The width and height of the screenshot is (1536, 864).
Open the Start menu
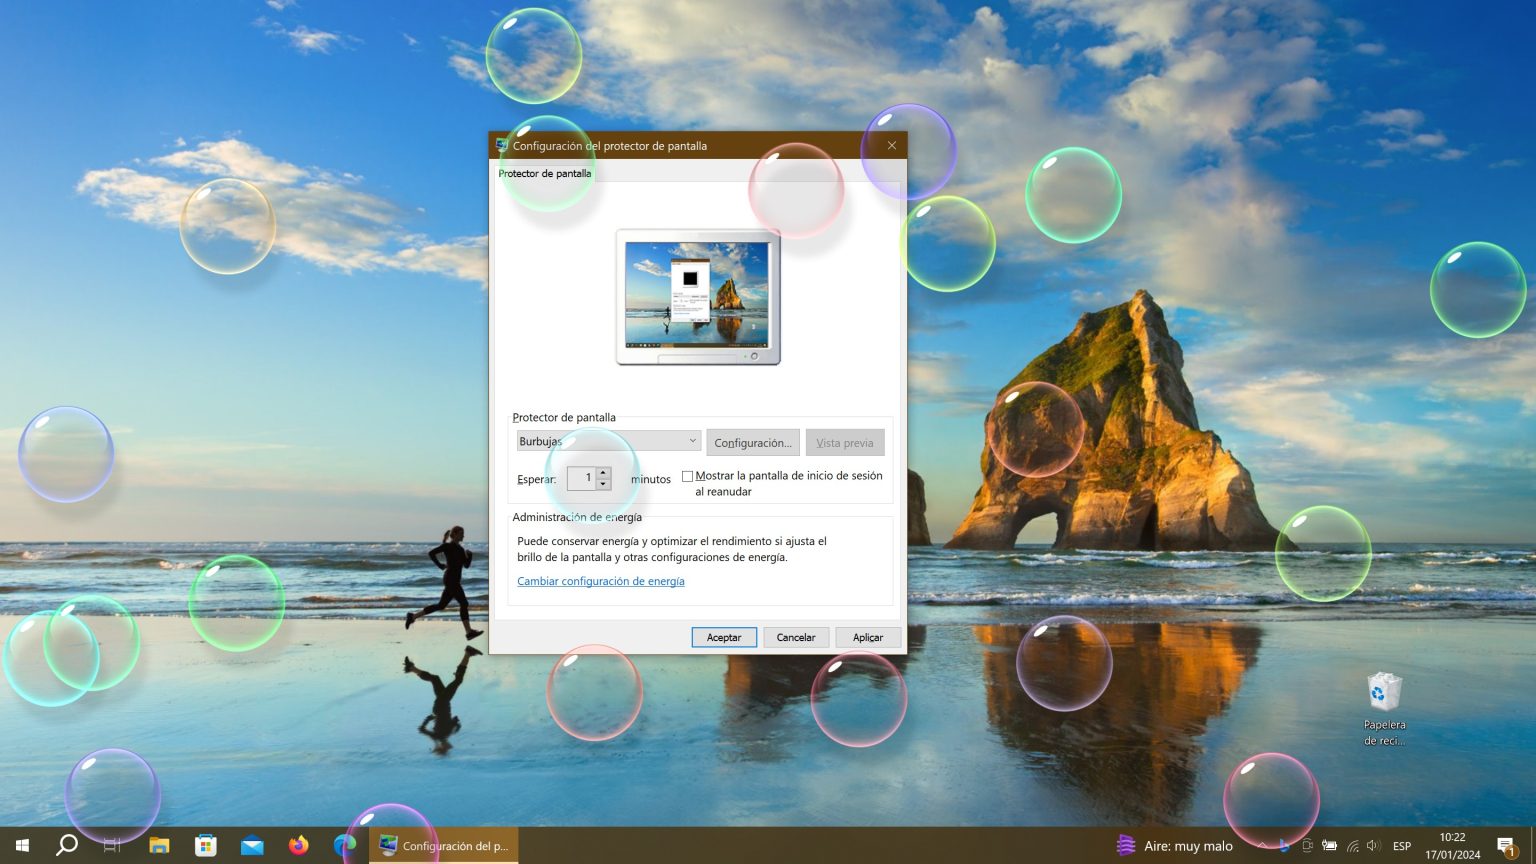click(x=22, y=846)
